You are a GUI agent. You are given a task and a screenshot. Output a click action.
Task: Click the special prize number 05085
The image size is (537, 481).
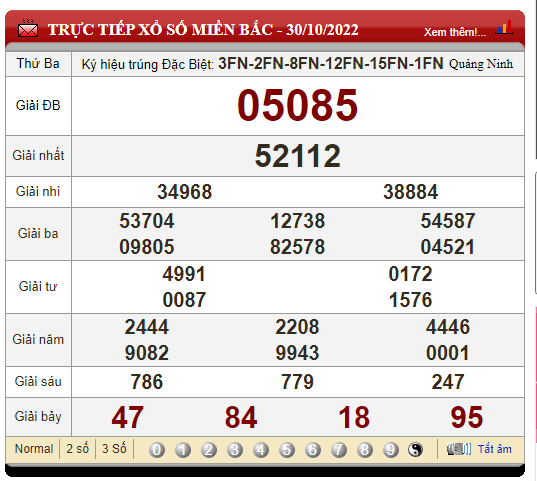pyautogui.click(x=297, y=105)
